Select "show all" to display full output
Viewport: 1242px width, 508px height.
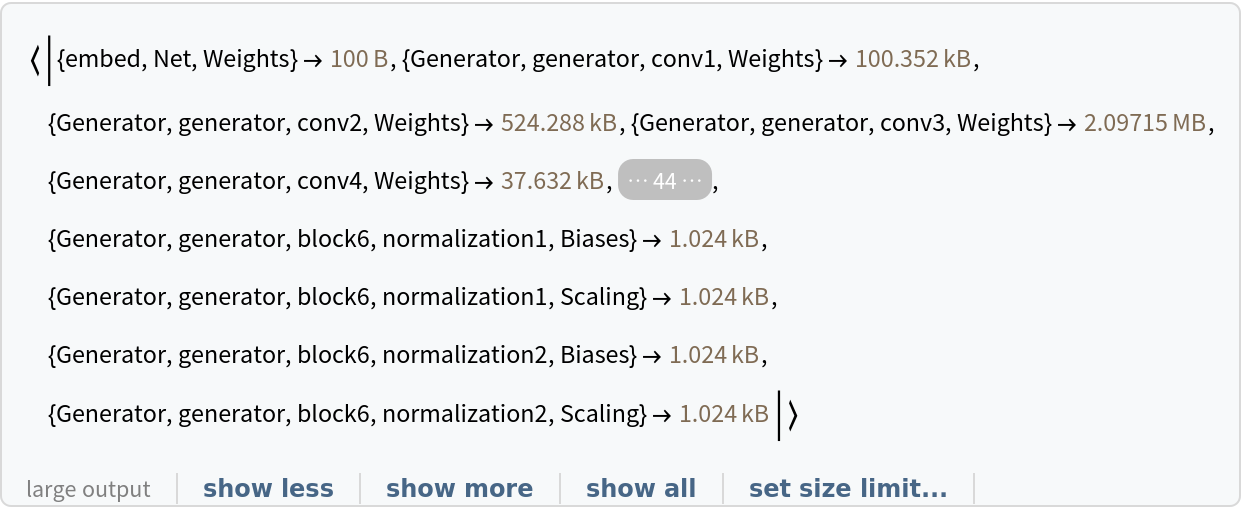pyautogui.click(x=641, y=489)
